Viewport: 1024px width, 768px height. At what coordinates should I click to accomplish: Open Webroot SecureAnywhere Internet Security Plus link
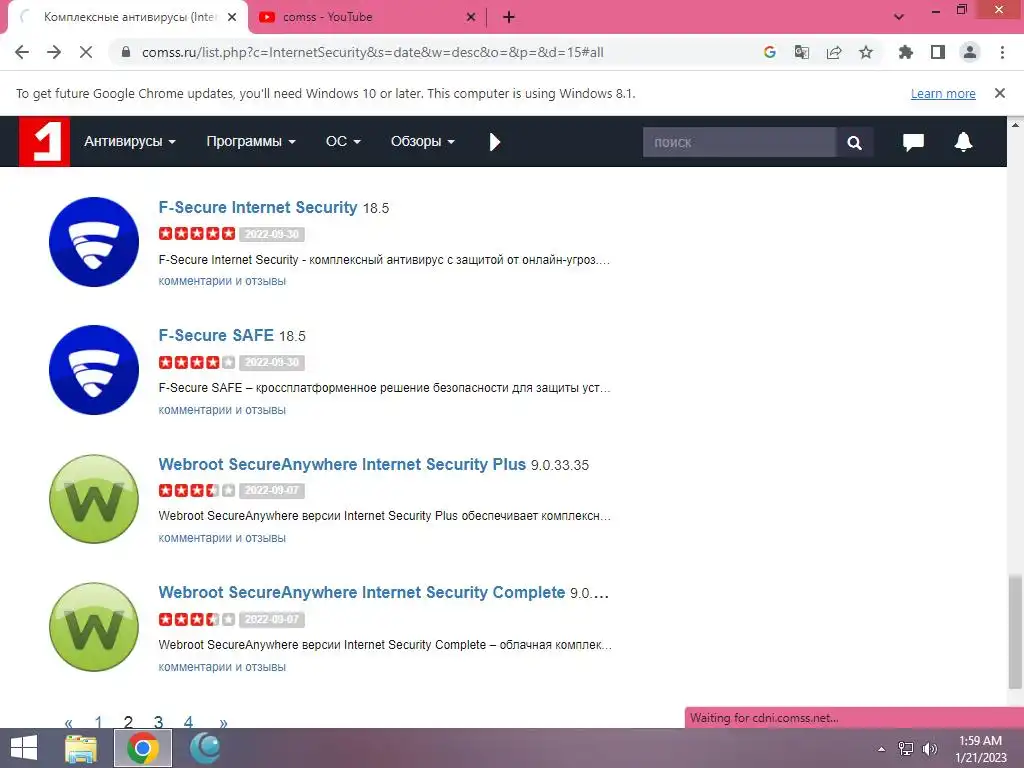tap(342, 464)
